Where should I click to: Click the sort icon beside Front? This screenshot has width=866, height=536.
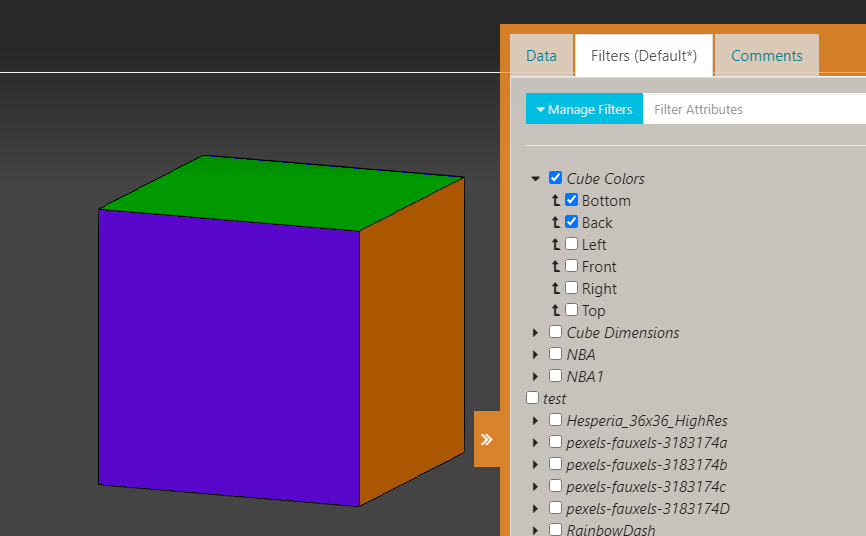click(x=556, y=266)
